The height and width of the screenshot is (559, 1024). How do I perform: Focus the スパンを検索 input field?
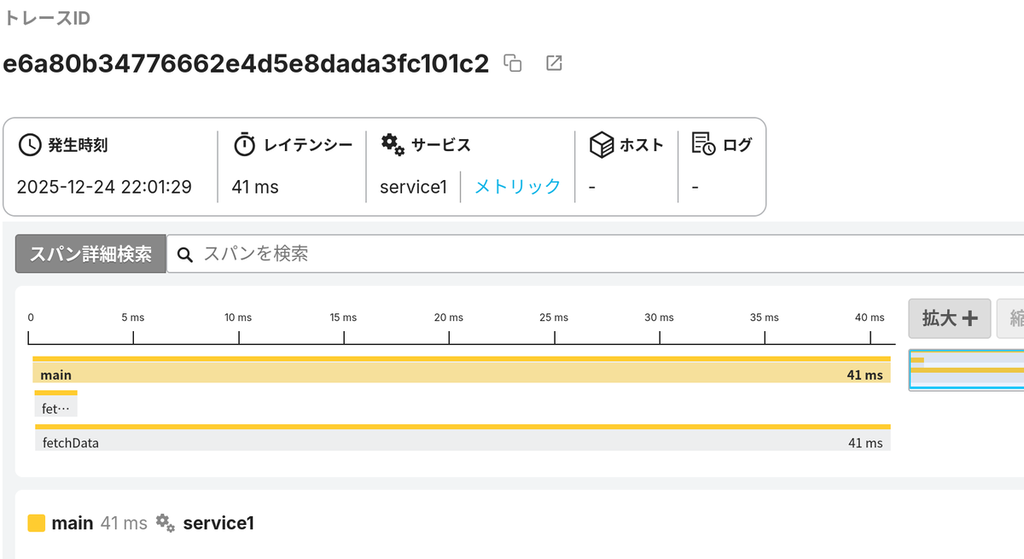point(594,253)
